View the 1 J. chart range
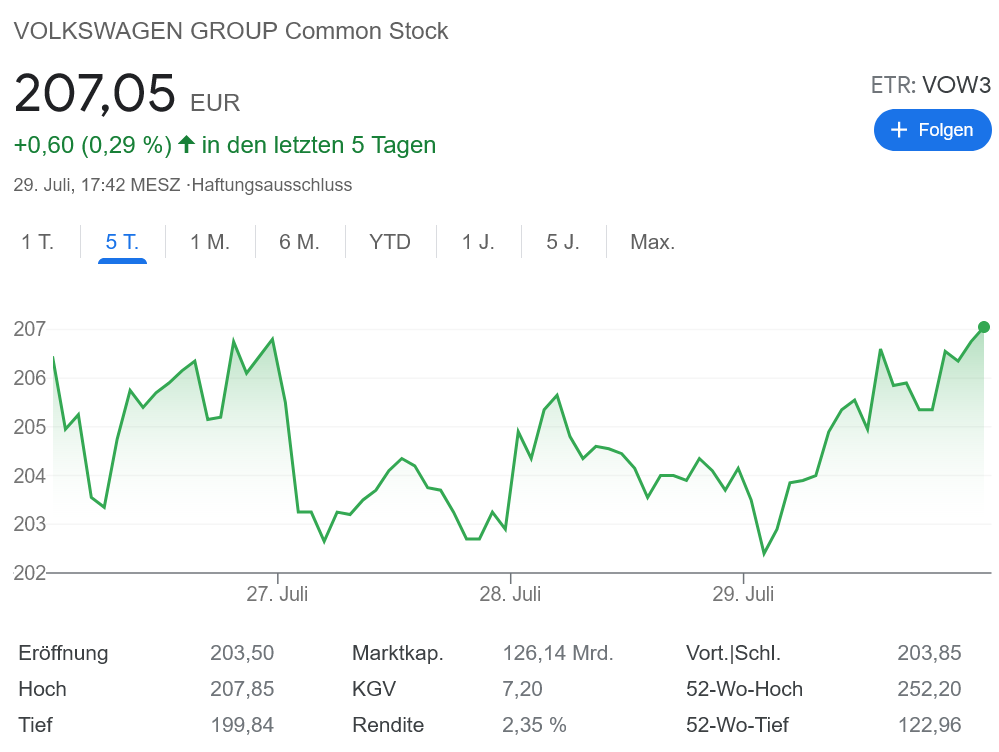The height and width of the screenshot is (752, 999). coord(478,242)
